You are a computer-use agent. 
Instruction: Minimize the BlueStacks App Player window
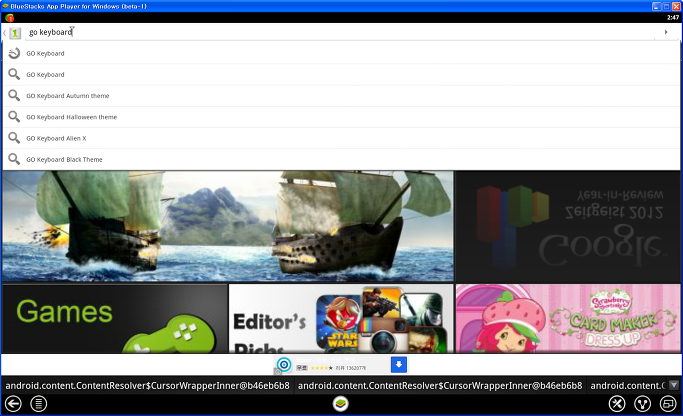point(656,6)
